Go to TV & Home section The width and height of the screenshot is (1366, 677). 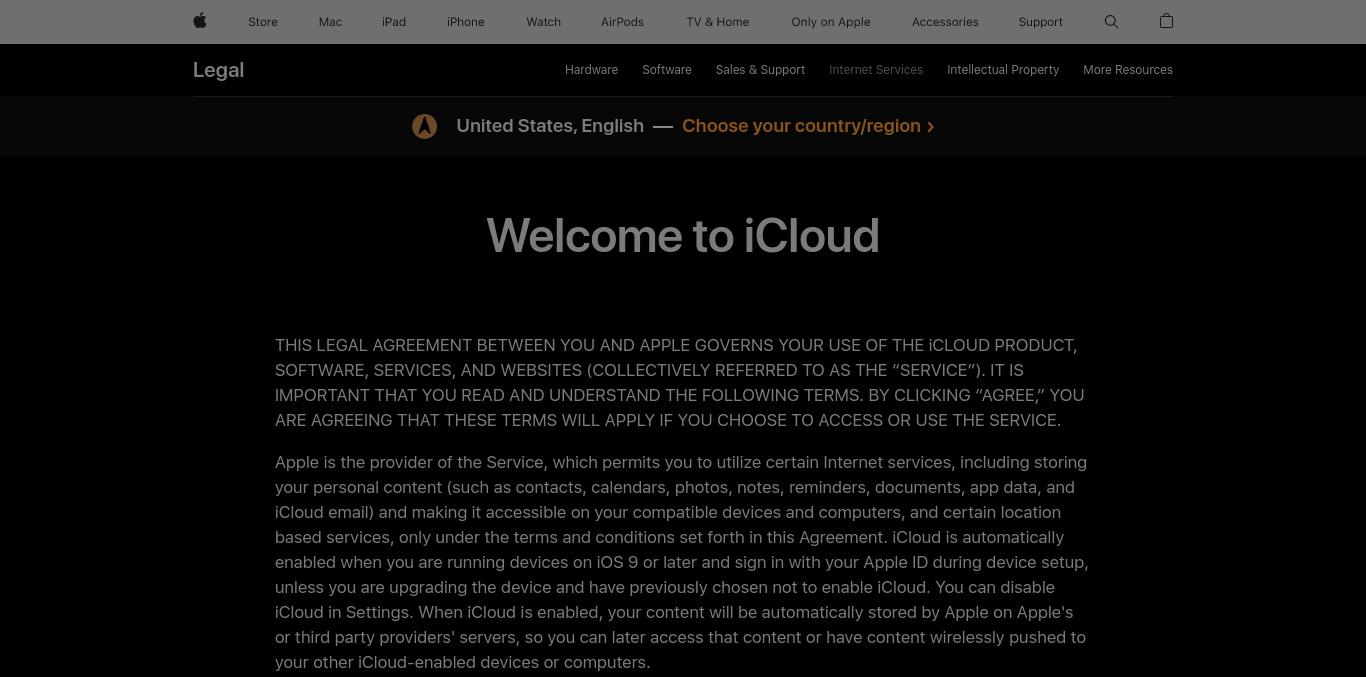tap(717, 22)
